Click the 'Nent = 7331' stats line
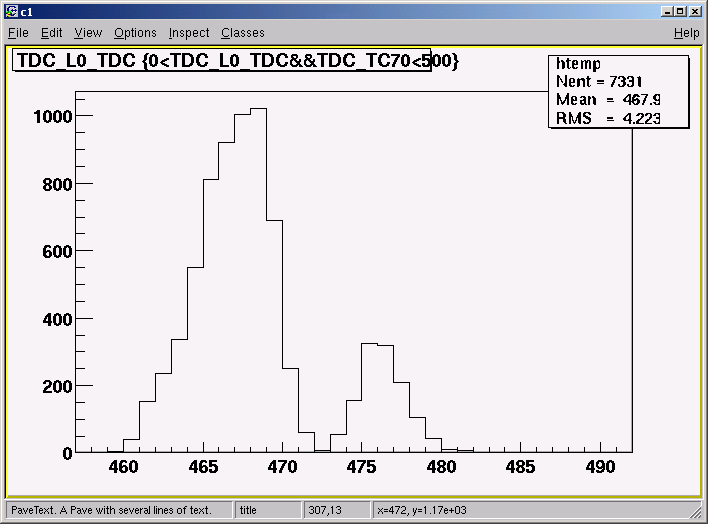This screenshot has height=524, width=708. (599, 82)
